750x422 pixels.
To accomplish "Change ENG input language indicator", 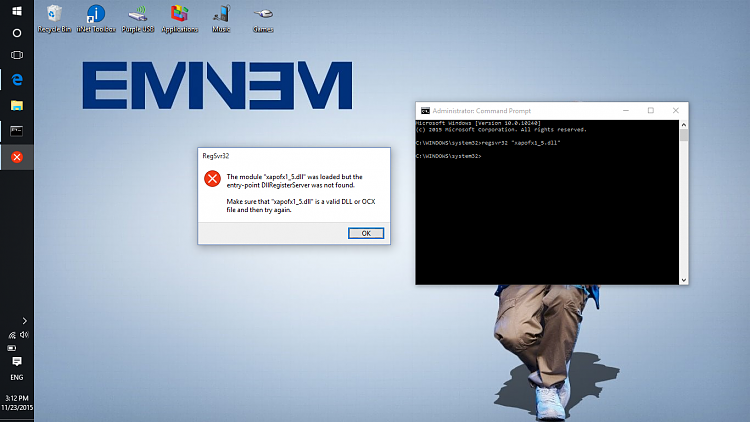I will (17, 378).
